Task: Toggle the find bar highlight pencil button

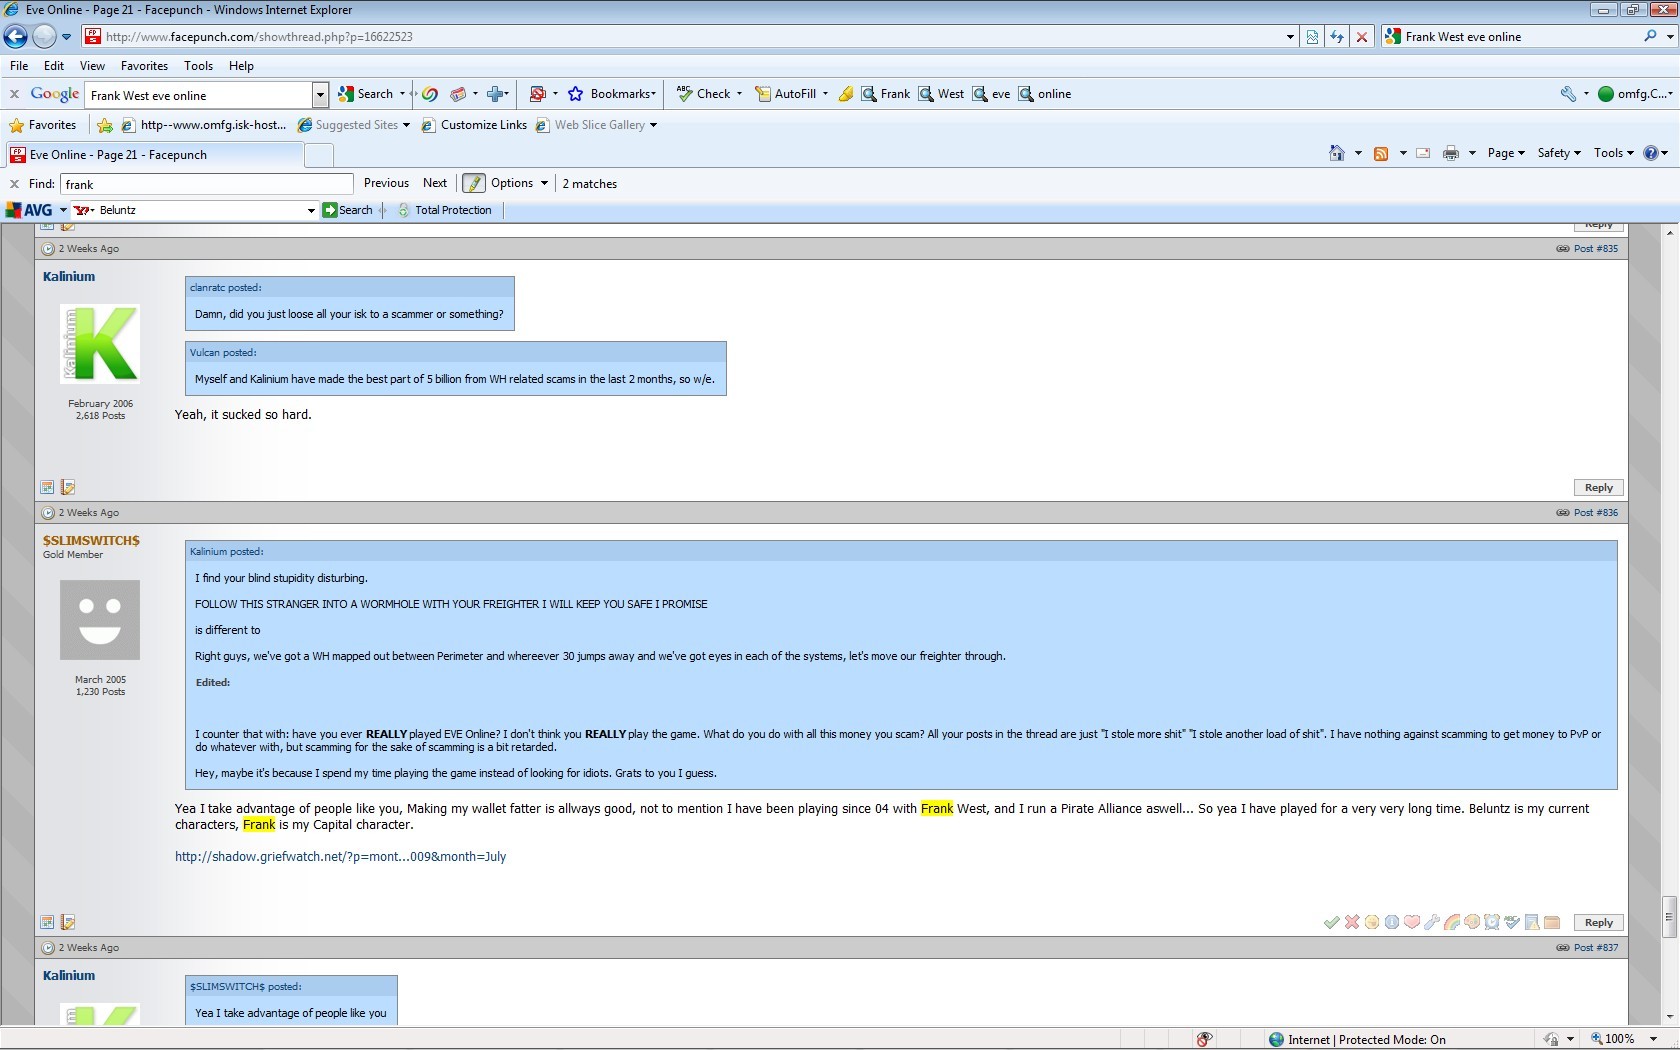Action: (474, 184)
